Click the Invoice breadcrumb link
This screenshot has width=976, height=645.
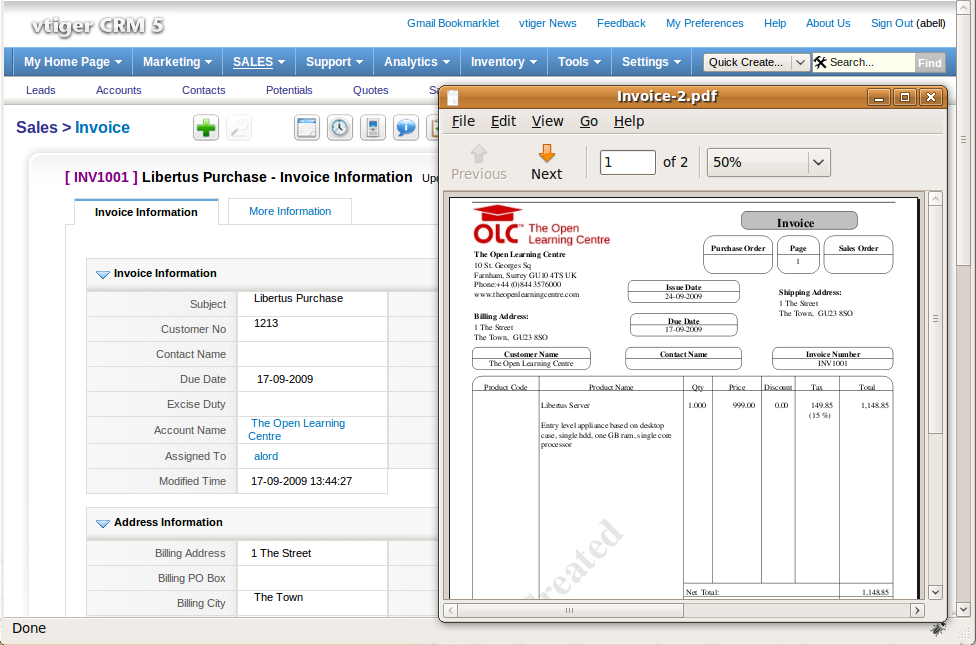102,128
